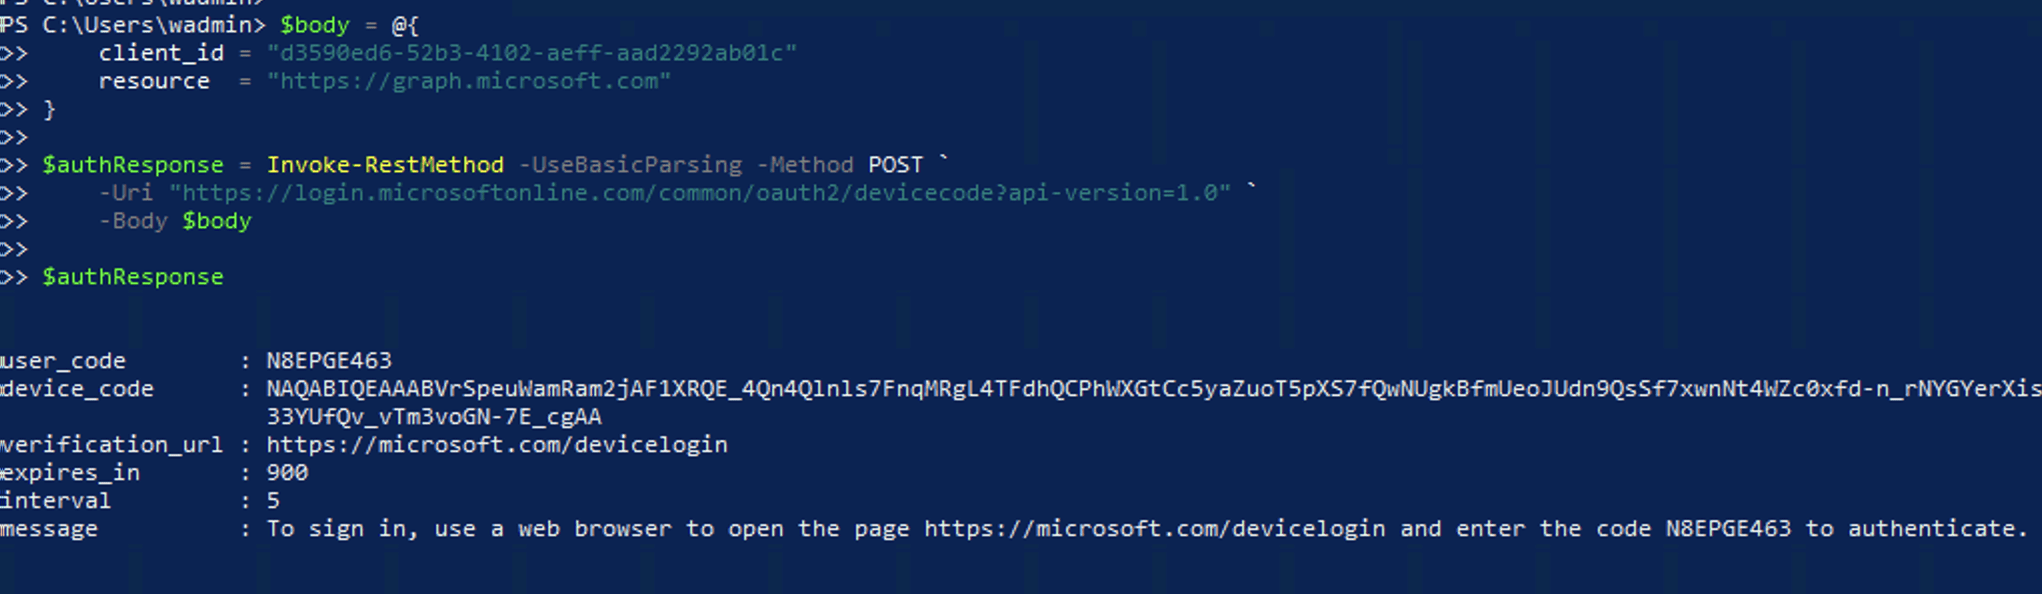
Task: Click the -Uri parameter
Action: click(x=126, y=193)
